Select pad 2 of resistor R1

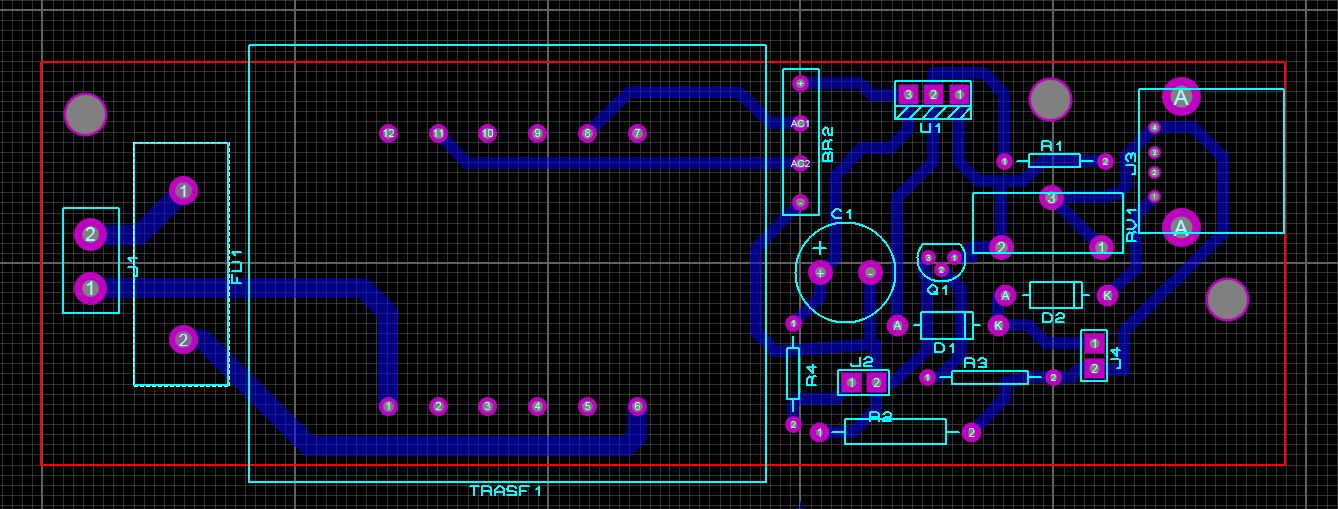point(1104,161)
